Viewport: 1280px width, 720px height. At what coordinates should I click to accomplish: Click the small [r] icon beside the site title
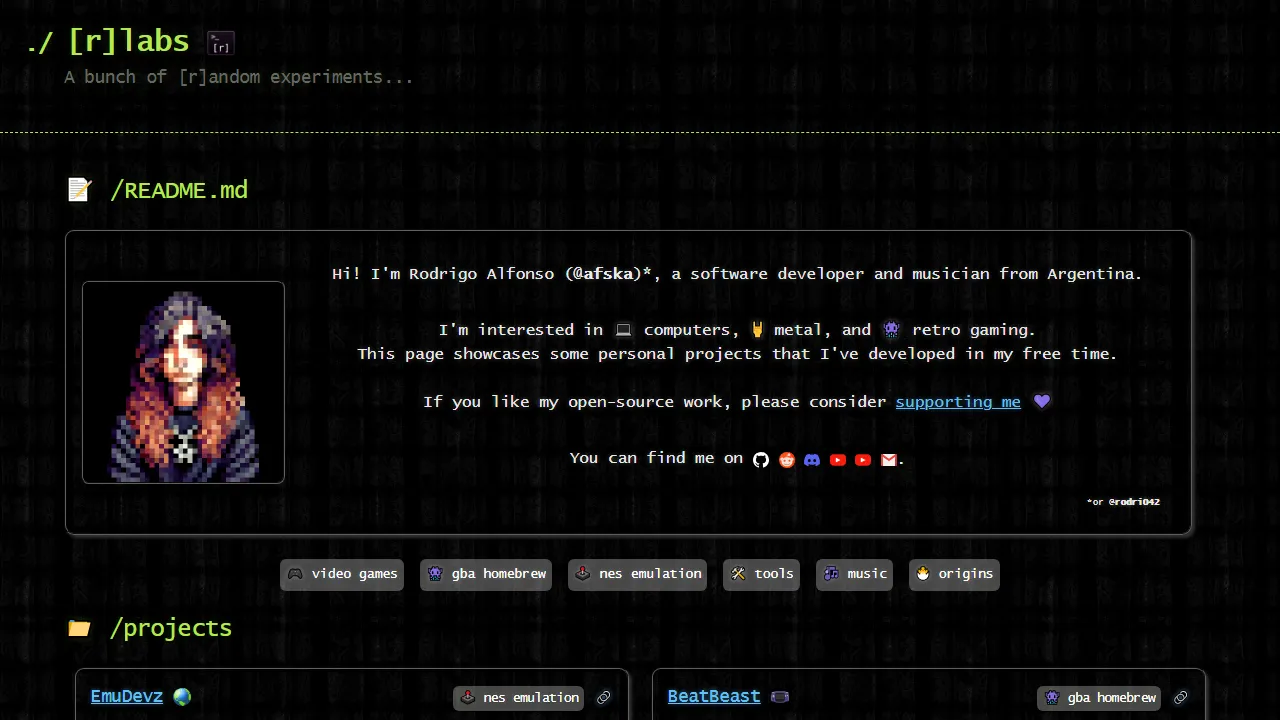click(220, 42)
